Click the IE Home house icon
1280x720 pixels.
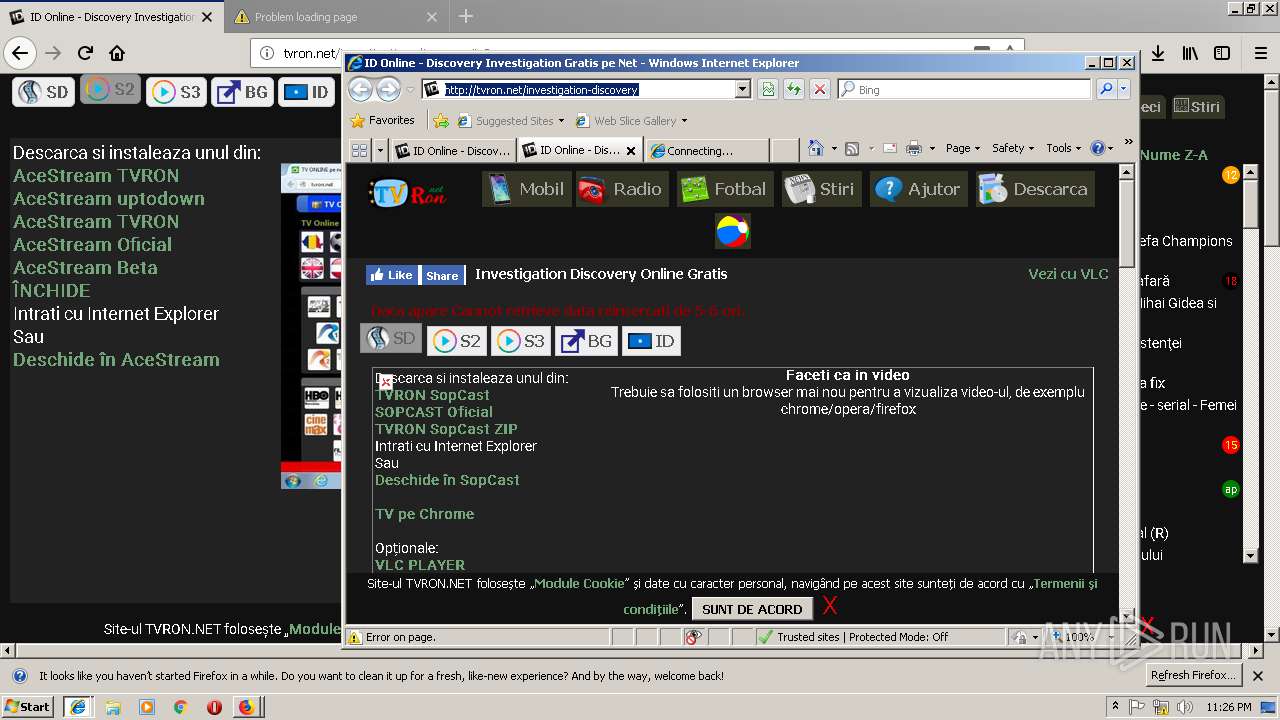pos(815,148)
